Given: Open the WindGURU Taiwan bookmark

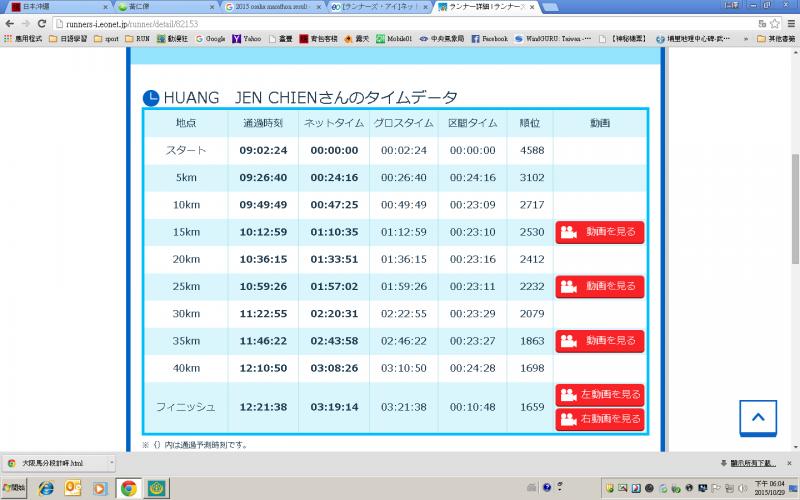Looking at the screenshot, I should pyautogui.click(x=553, y=39).
